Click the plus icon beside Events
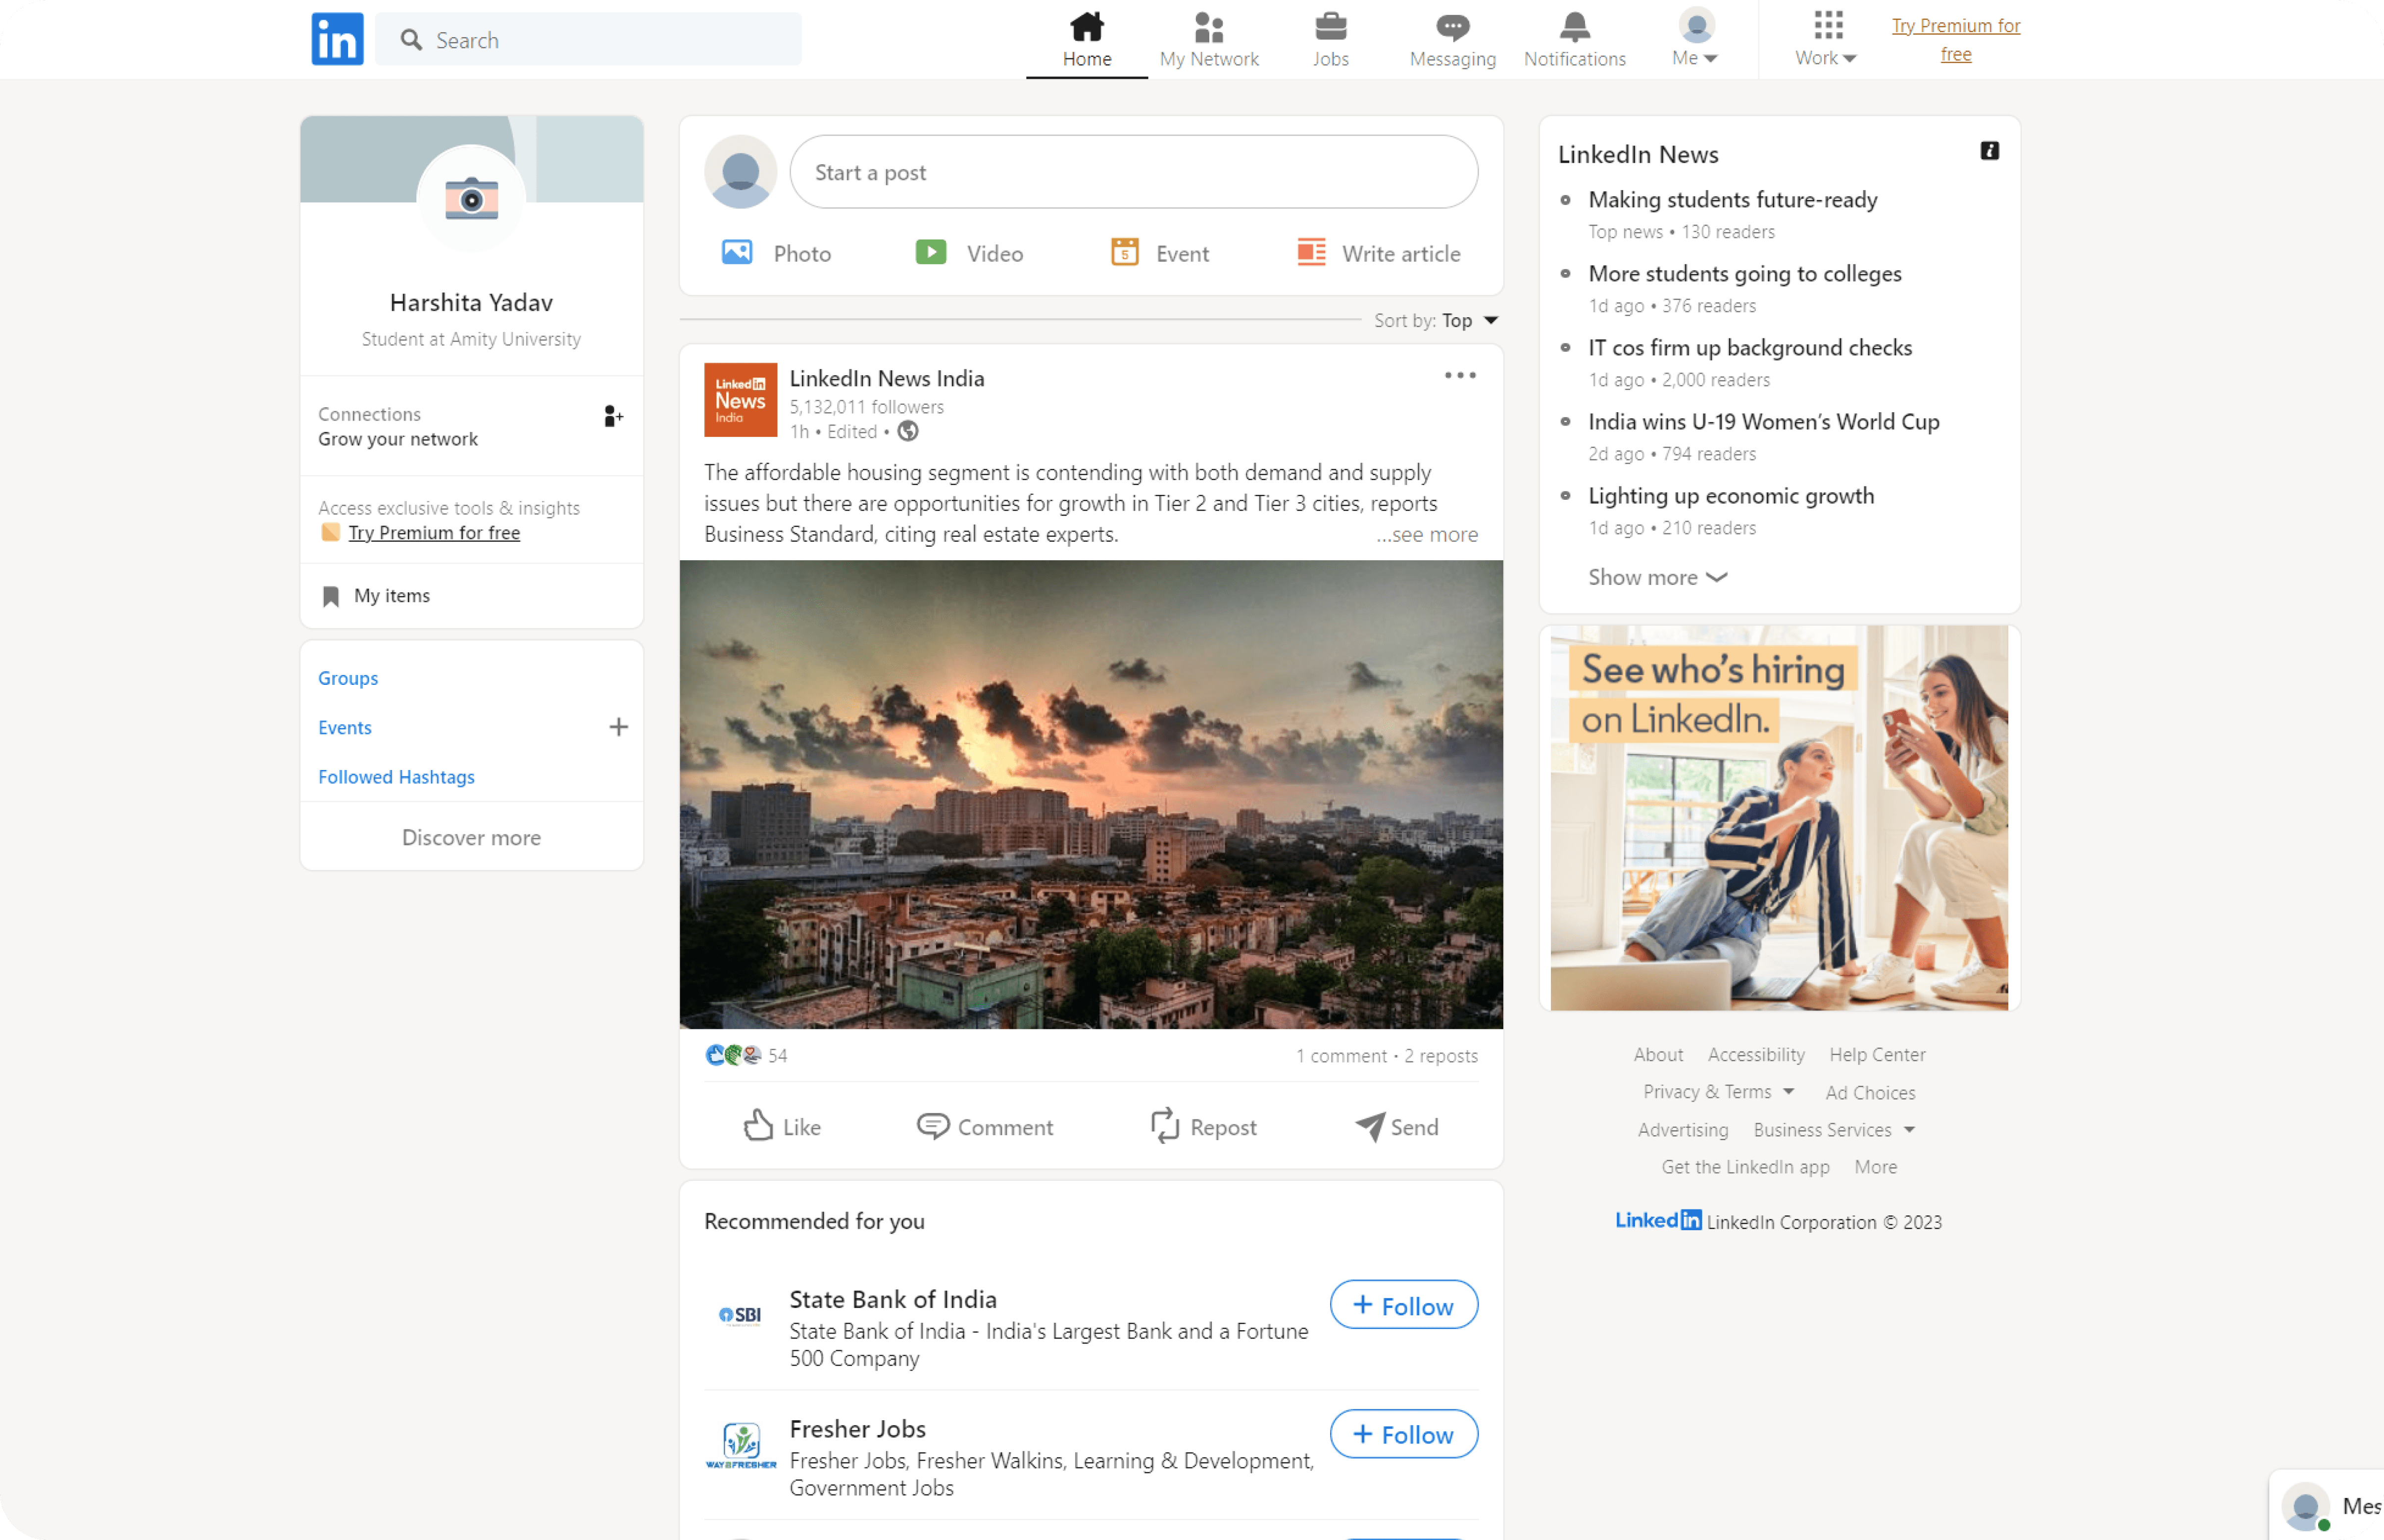2384x1540 pixels. point(618,727)
